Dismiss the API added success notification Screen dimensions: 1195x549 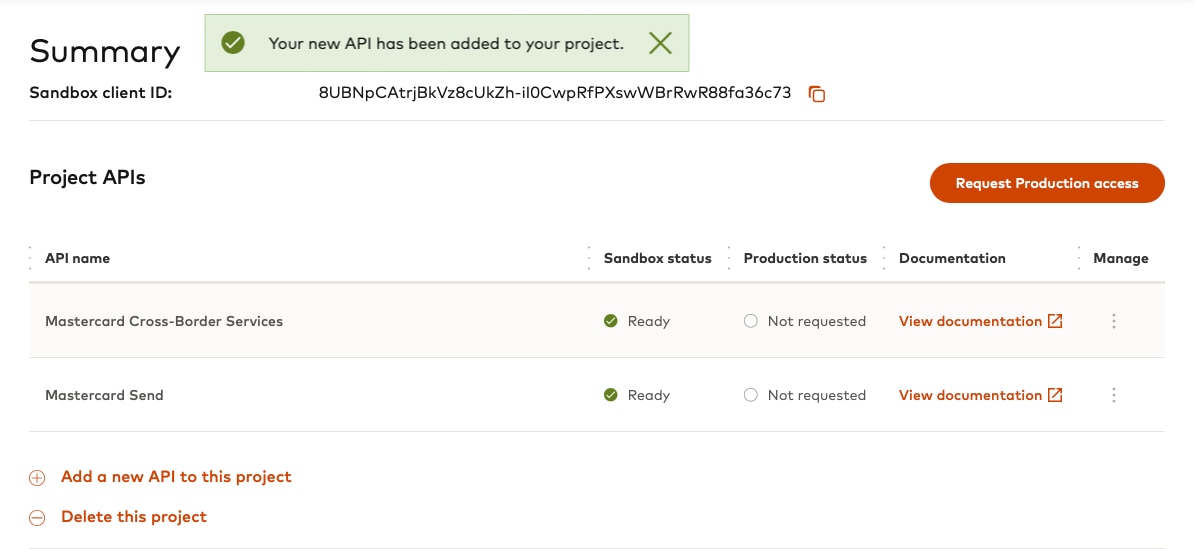click(659, 43)
